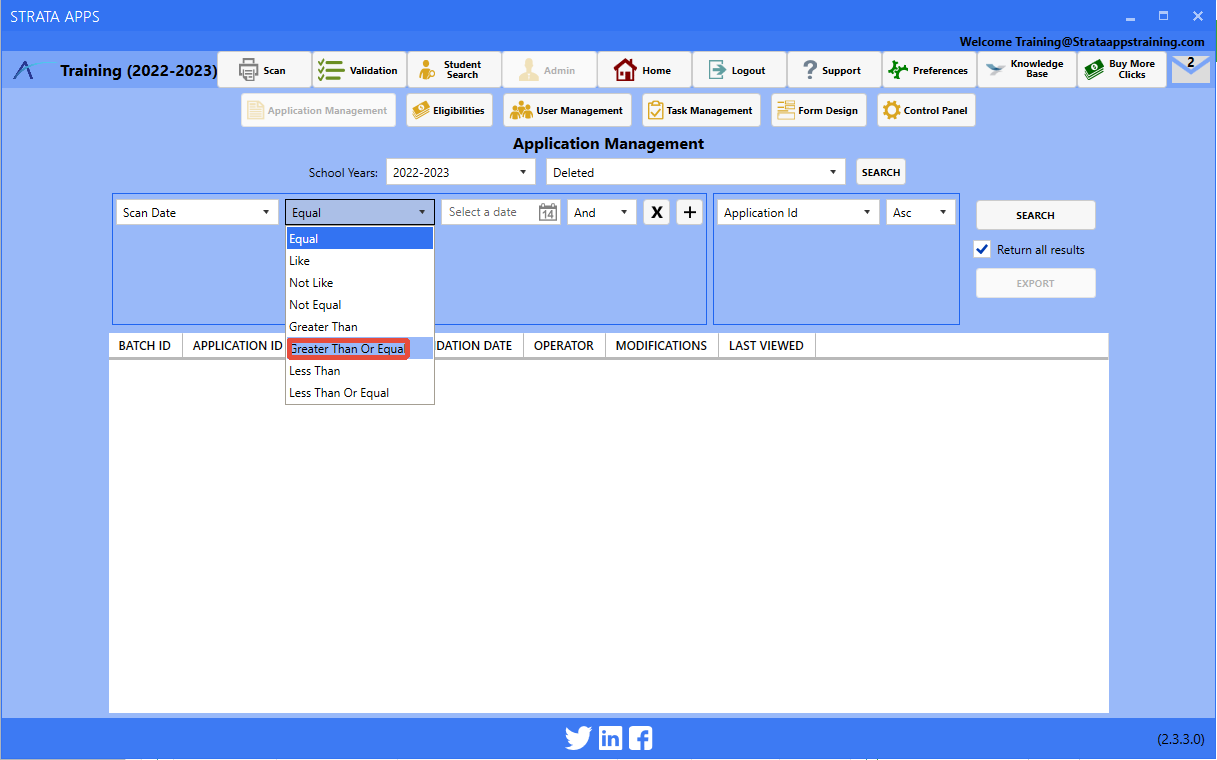Open the LinkedIn link in footer
The width and height of the screenshot is (1217, 760).
pyautogui.click(x=610, y=739)
